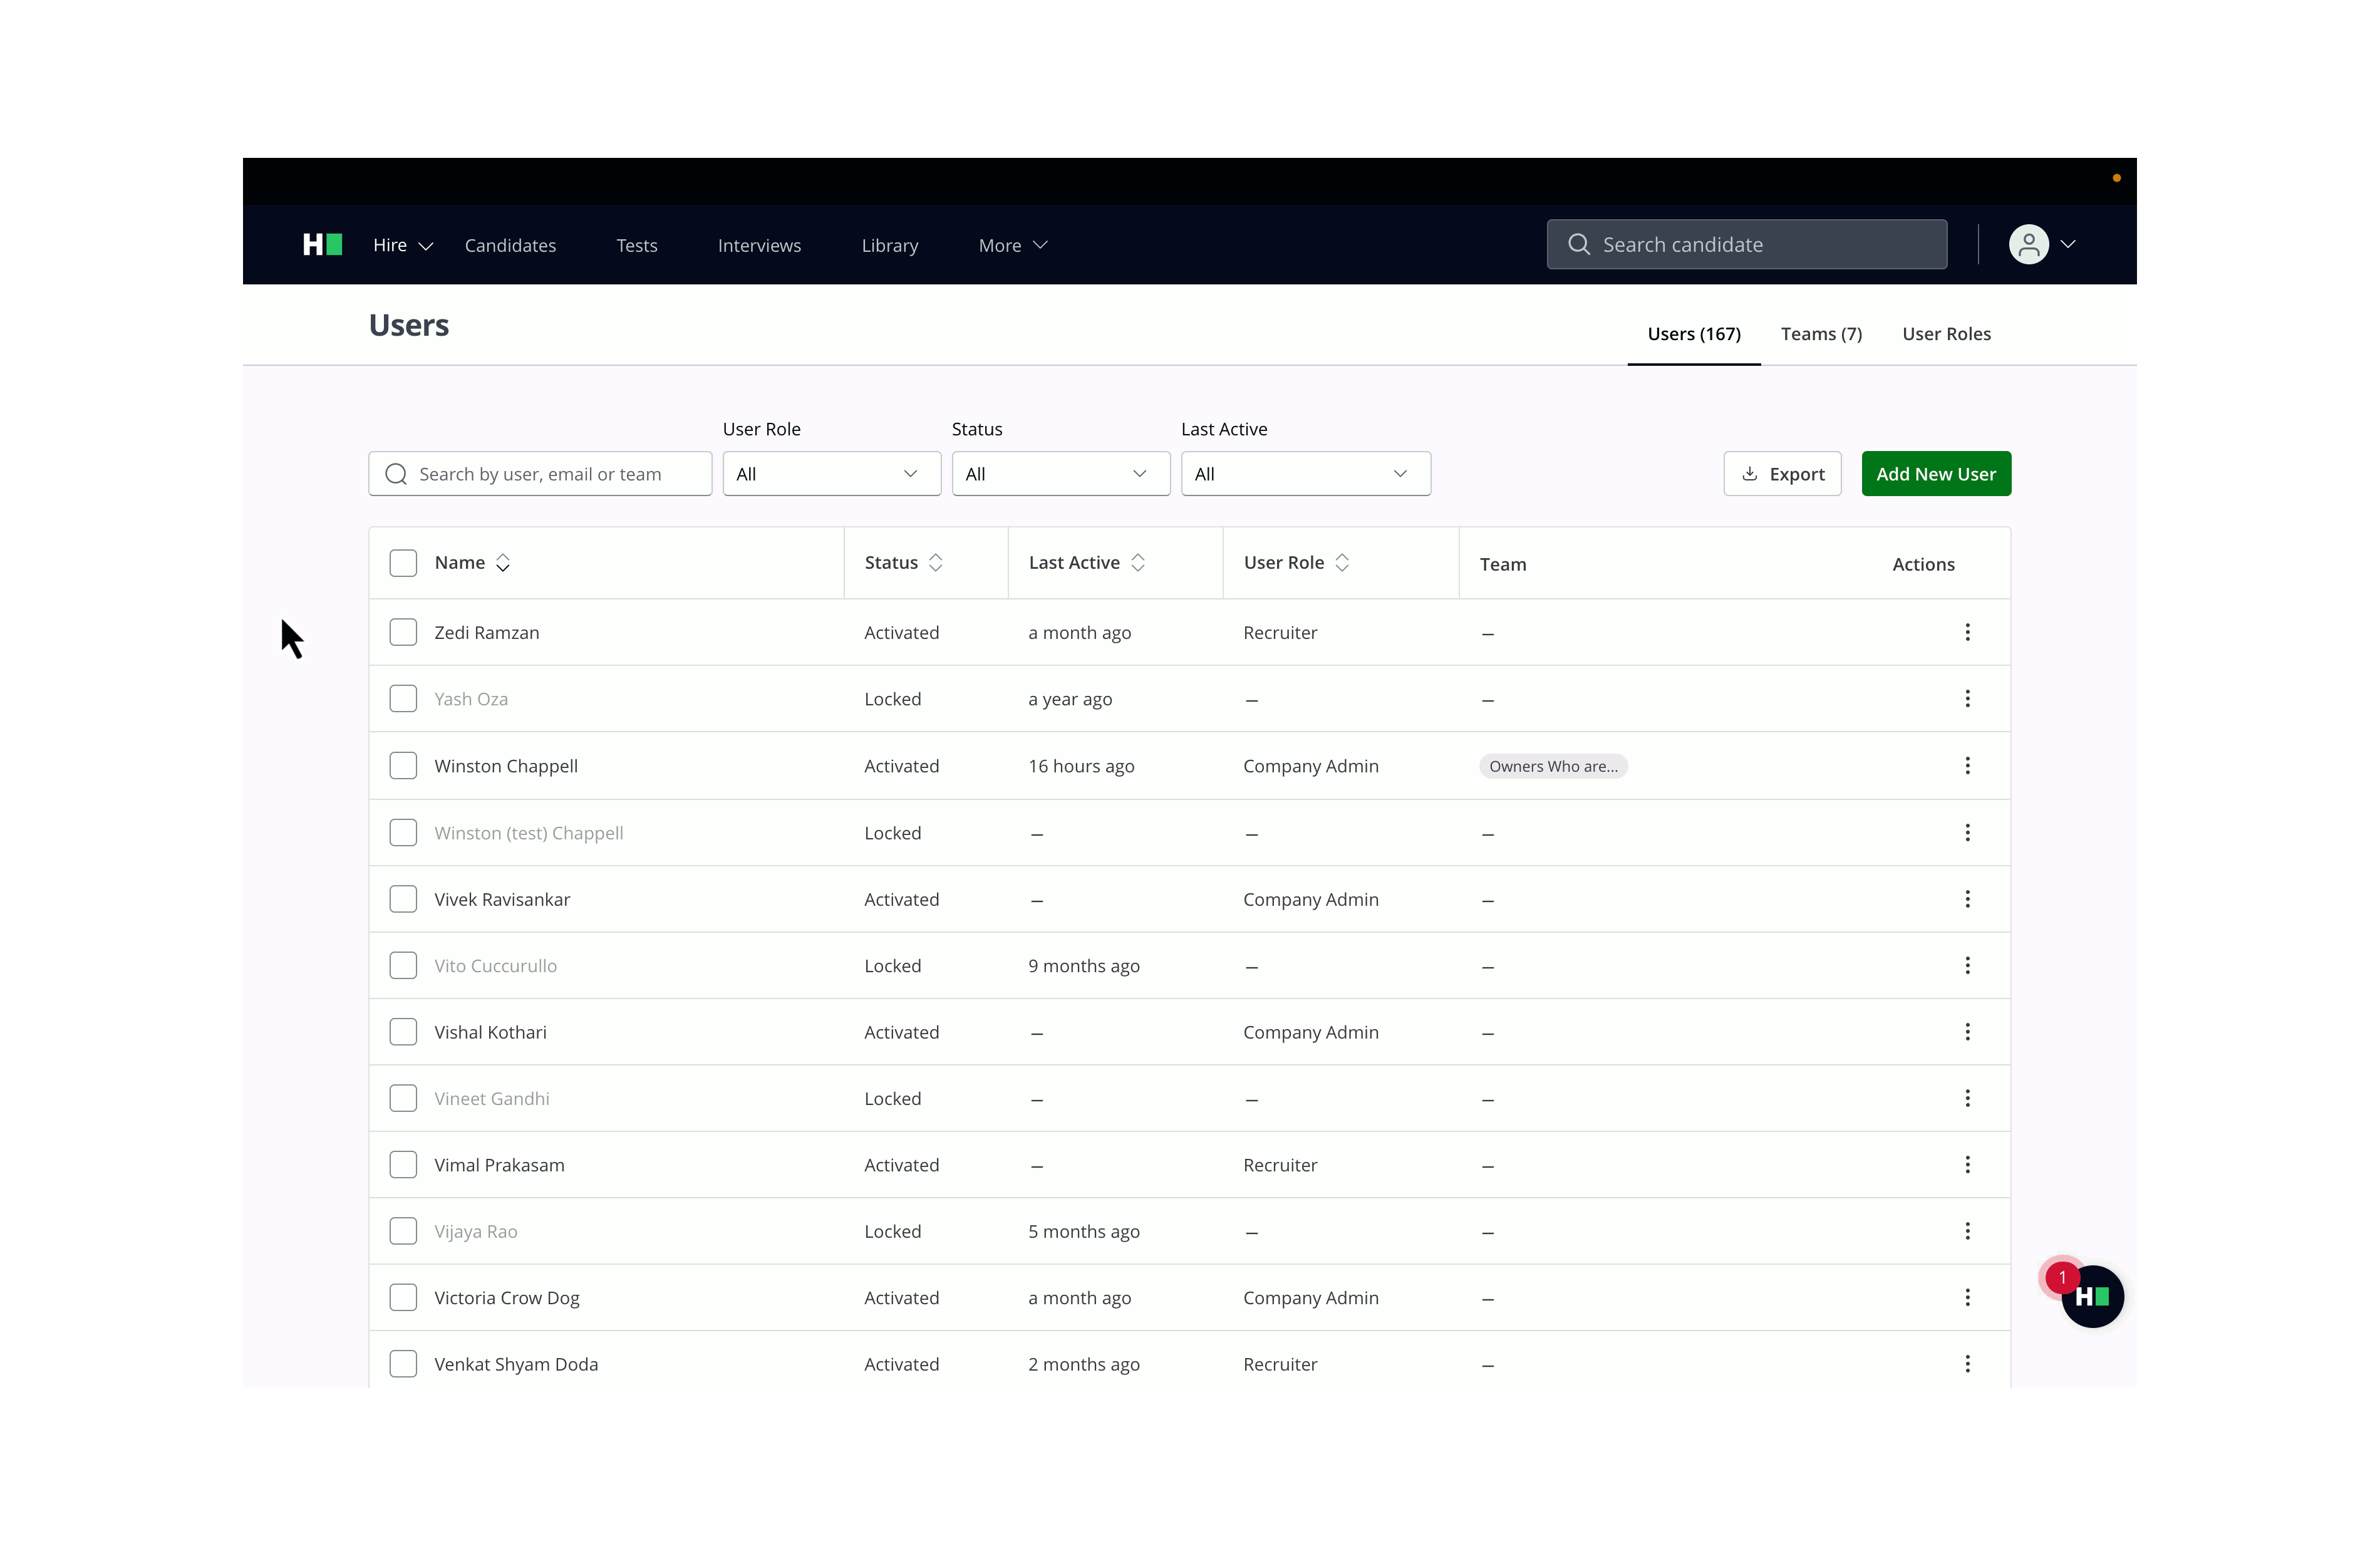2380x1546 pixels.
Task: Click the Venkat Shyam Doda name
Action: (x=516, y=1364)
